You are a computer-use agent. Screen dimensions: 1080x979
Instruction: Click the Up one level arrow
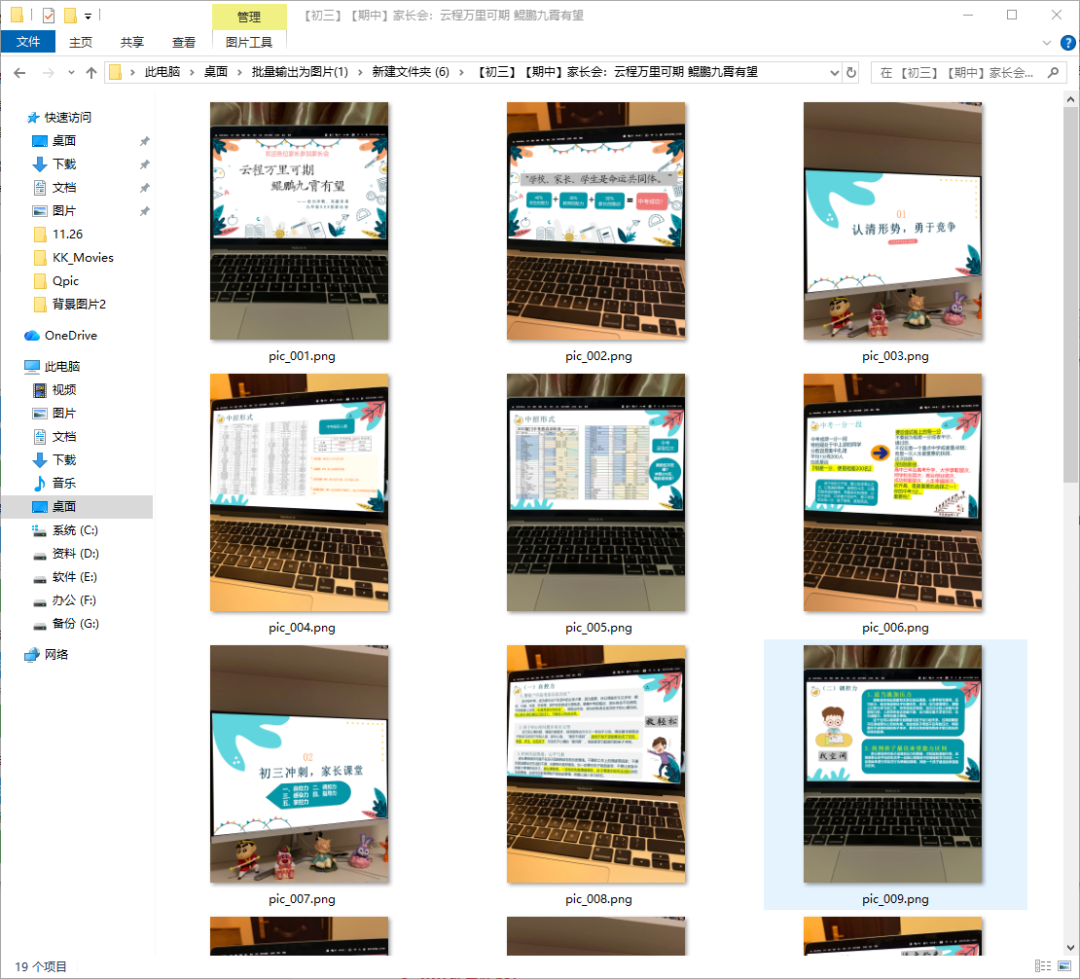pos(91,73)
